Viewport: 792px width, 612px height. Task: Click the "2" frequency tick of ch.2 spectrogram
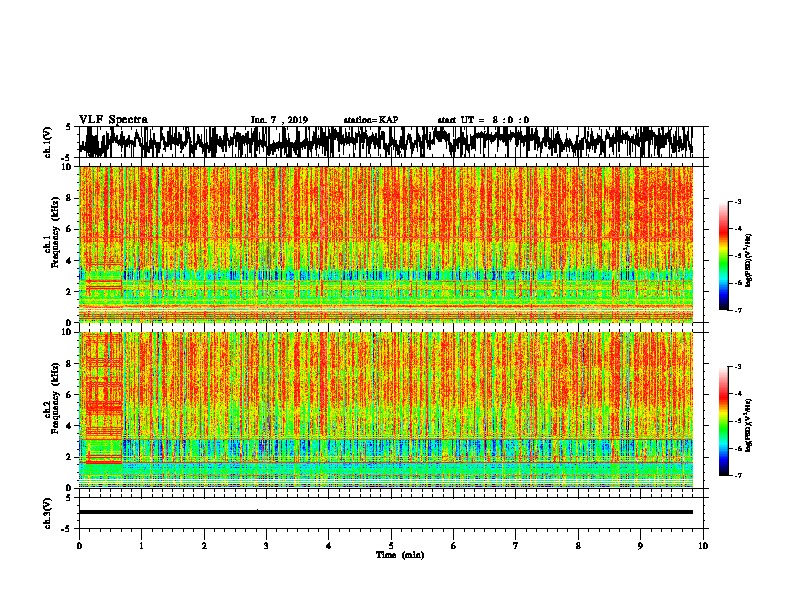point(71,456)
